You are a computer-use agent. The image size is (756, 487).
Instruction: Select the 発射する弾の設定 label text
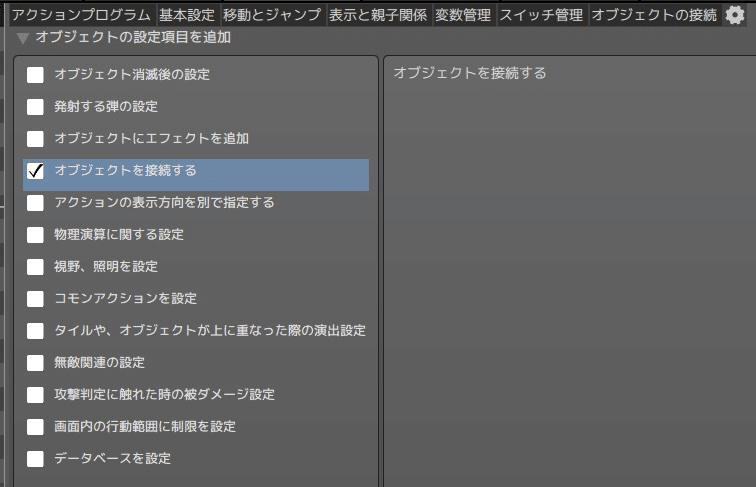coord(106,107)
